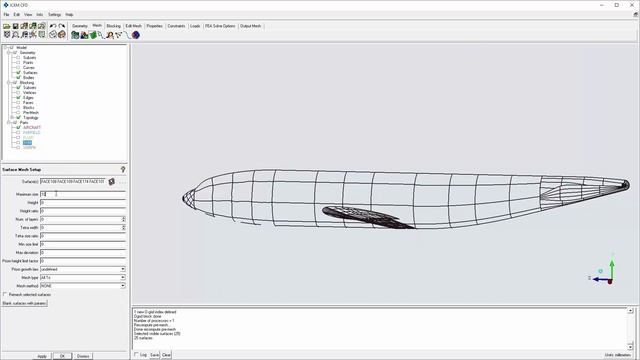Open the File menu
Image resolution: width=640 pixels, height=360 pixels.
(x=6, y=15)
